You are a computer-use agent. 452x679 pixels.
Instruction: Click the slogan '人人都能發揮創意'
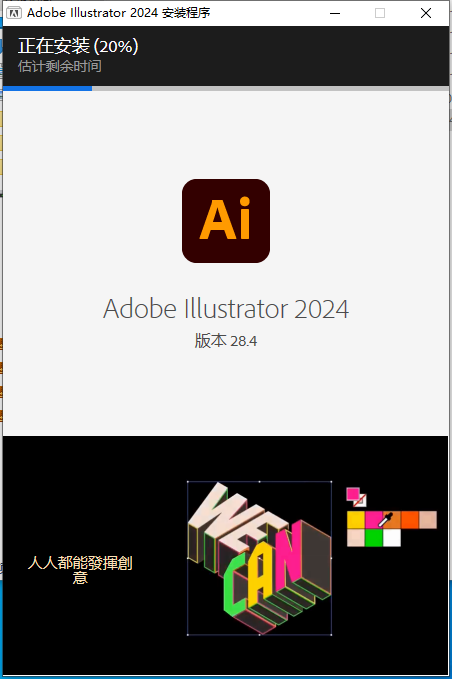pos(80,570)
